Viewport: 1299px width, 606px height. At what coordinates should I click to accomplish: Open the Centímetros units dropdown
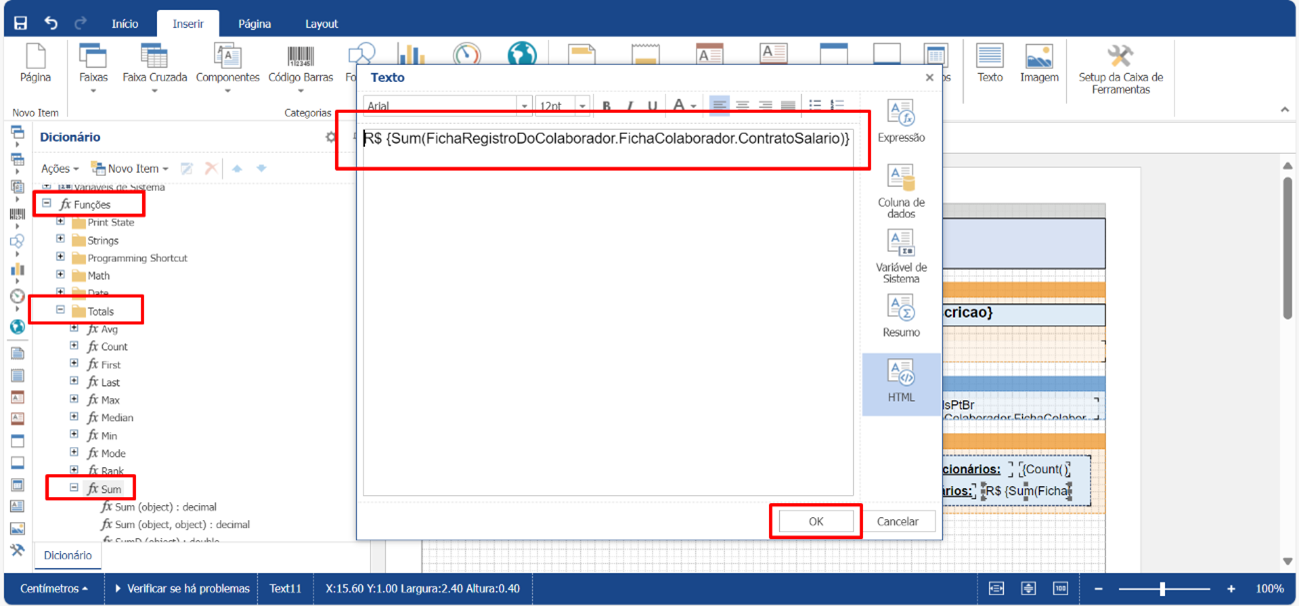[54, 589]
